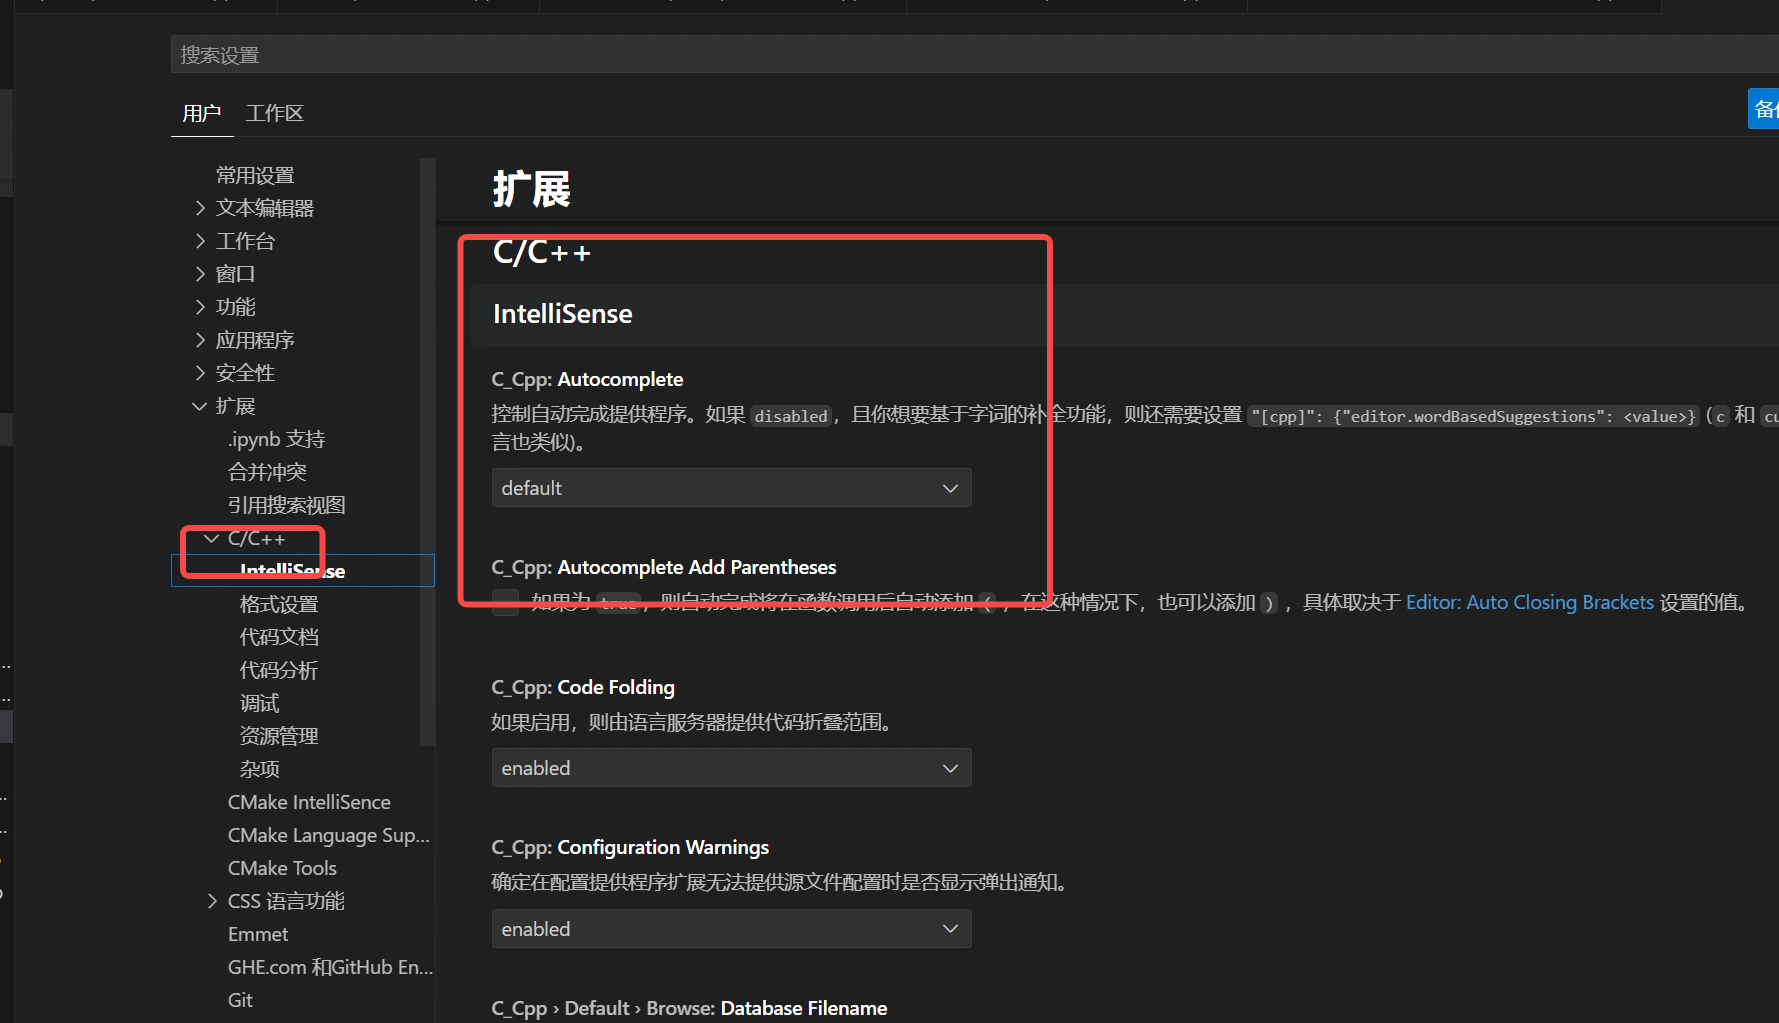Expand the 功能 tree chevron

(x=200, y=307)
